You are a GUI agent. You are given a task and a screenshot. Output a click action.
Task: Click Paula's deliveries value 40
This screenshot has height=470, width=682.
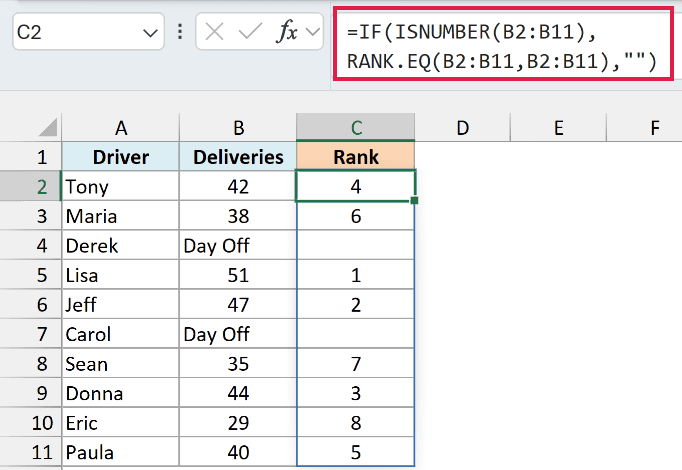pos(238,452)
